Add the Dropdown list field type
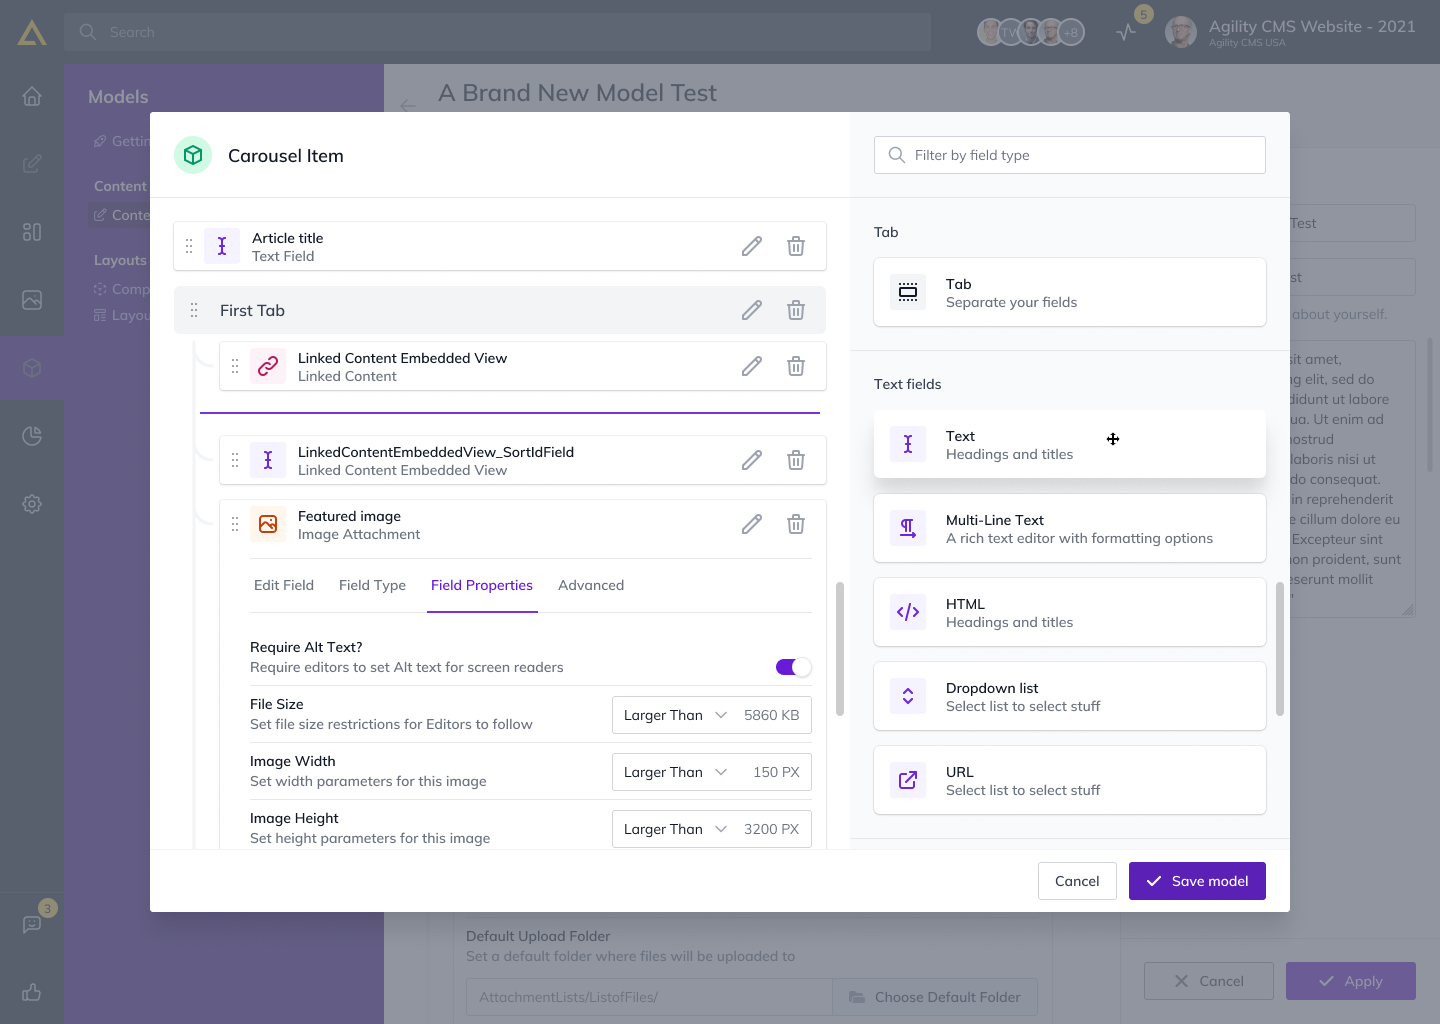 1070,696
